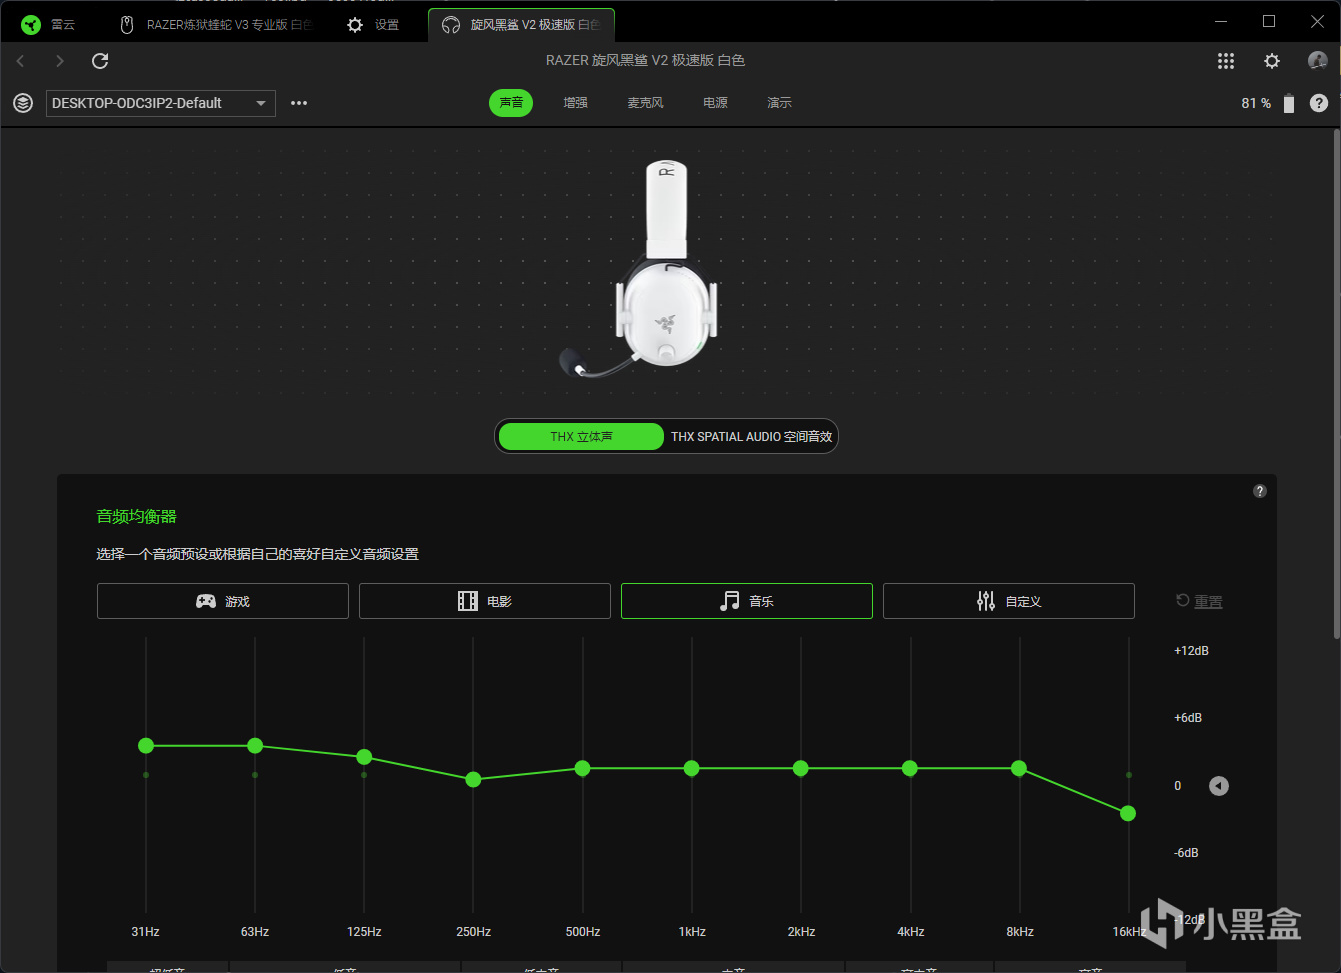Click the 31Hz equalizer band handle
This screenshot has width=1341, height=973.
(146, 746)
